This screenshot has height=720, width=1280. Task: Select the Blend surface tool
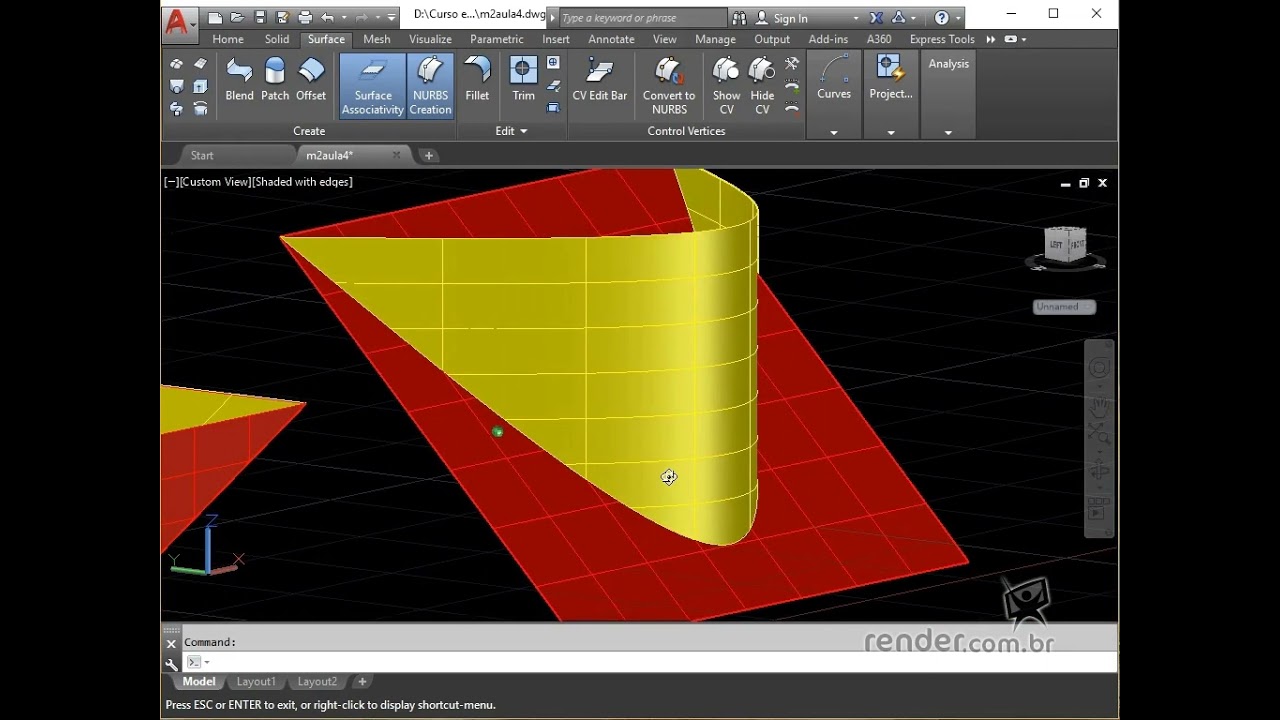click(x=239, y=79)
